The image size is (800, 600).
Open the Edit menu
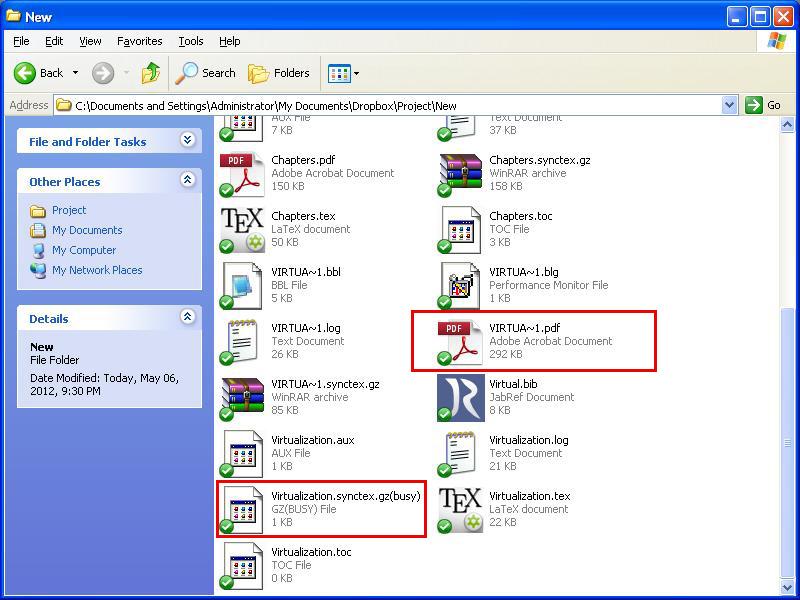(x=54, y=41)
